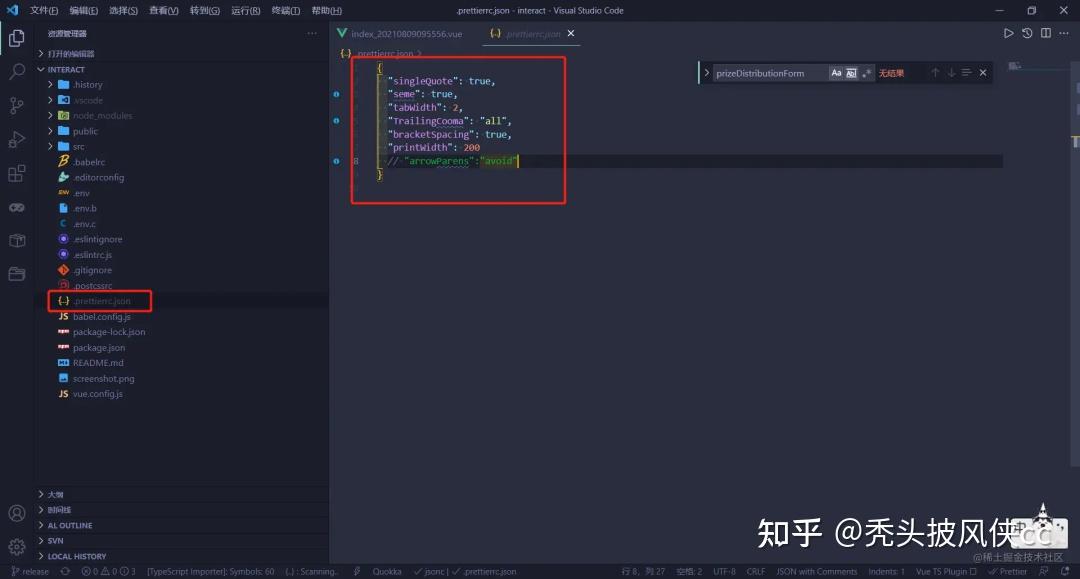1080x579 pixels.
Task: Click the feedback icon in status bar
Action: pos(1044,571)
